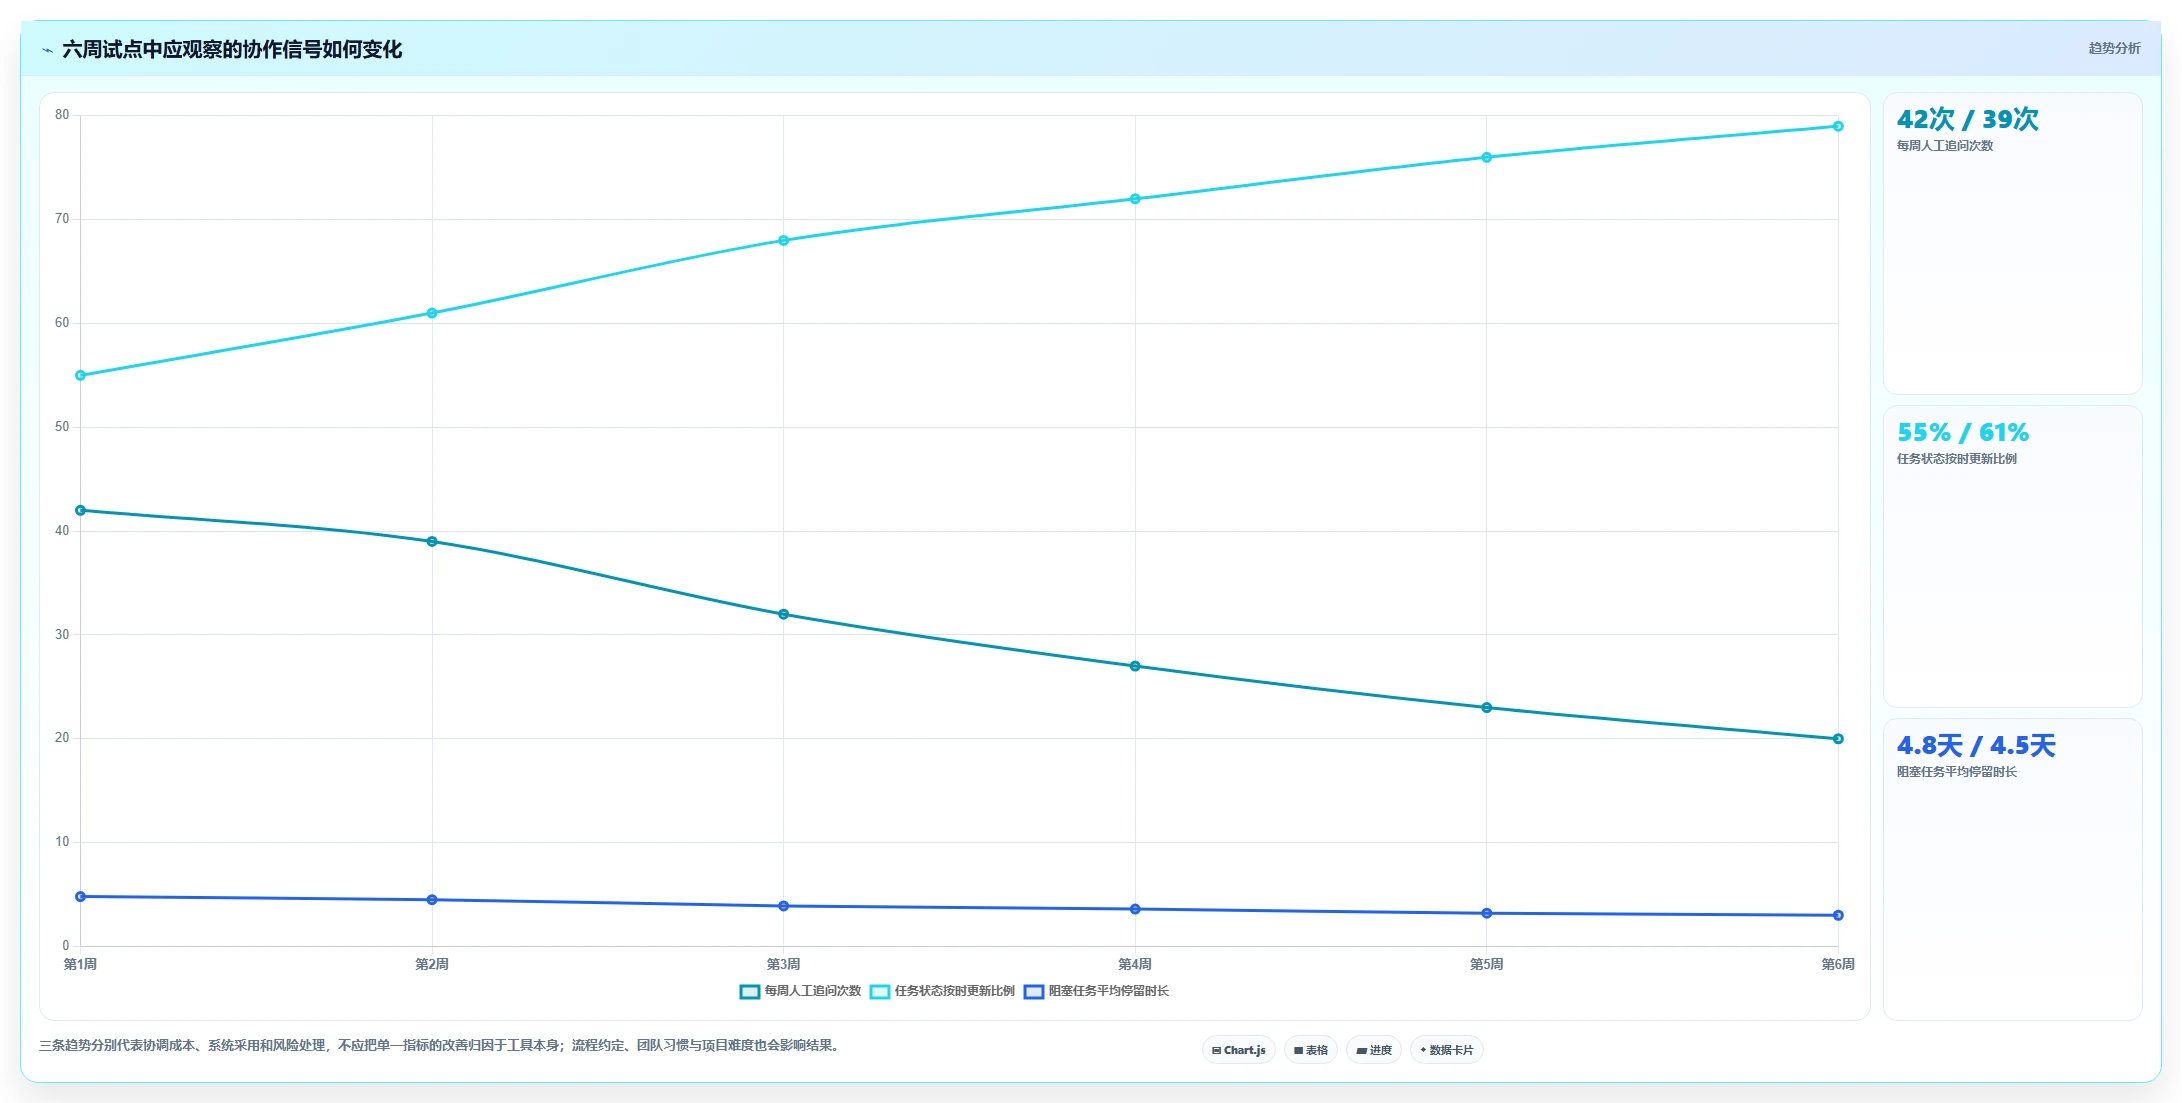Click the blue legend color box

[x=1034, y=992]
